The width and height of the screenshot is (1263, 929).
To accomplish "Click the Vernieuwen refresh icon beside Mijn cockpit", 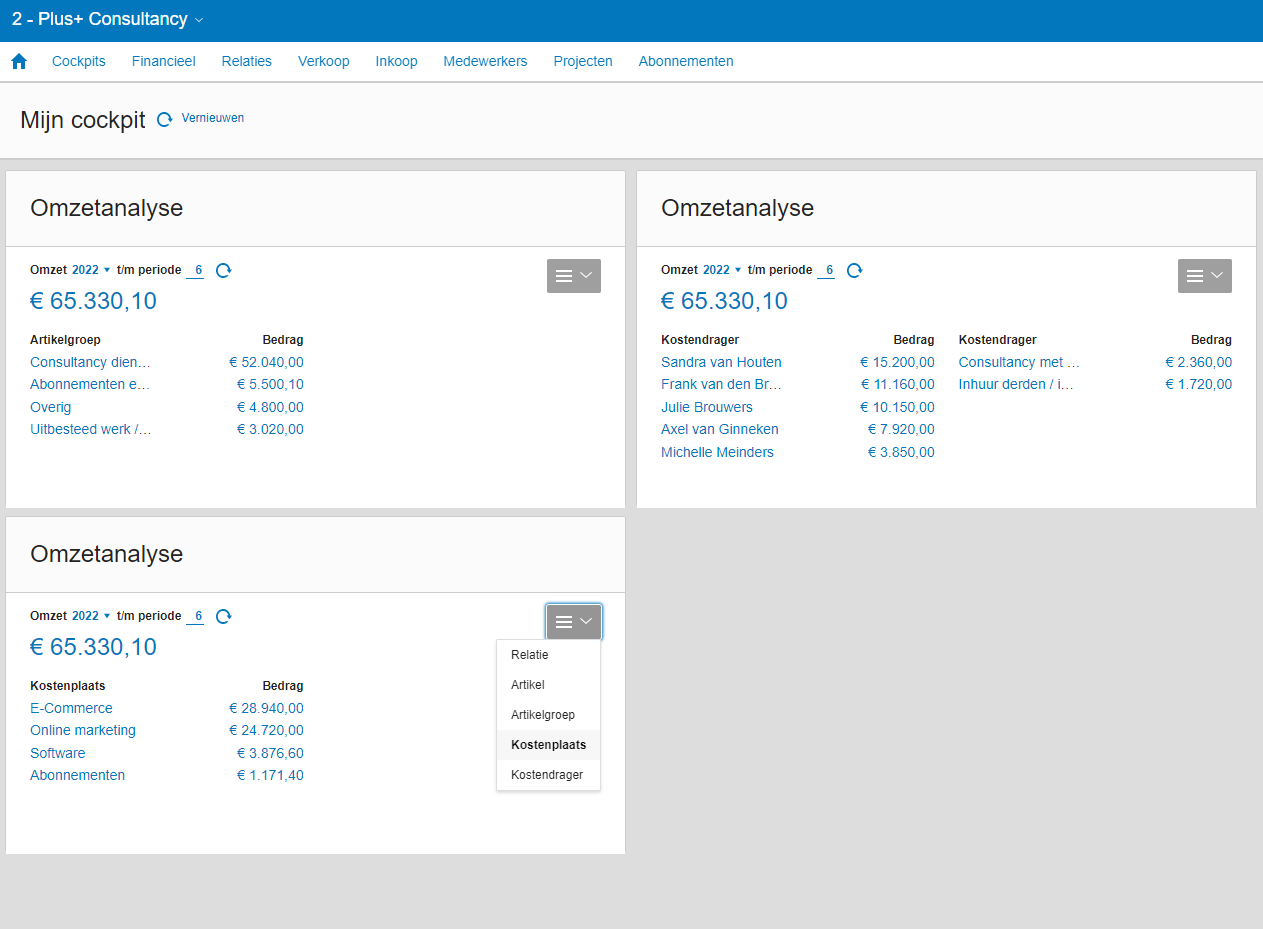I will (x=165, y=120).
